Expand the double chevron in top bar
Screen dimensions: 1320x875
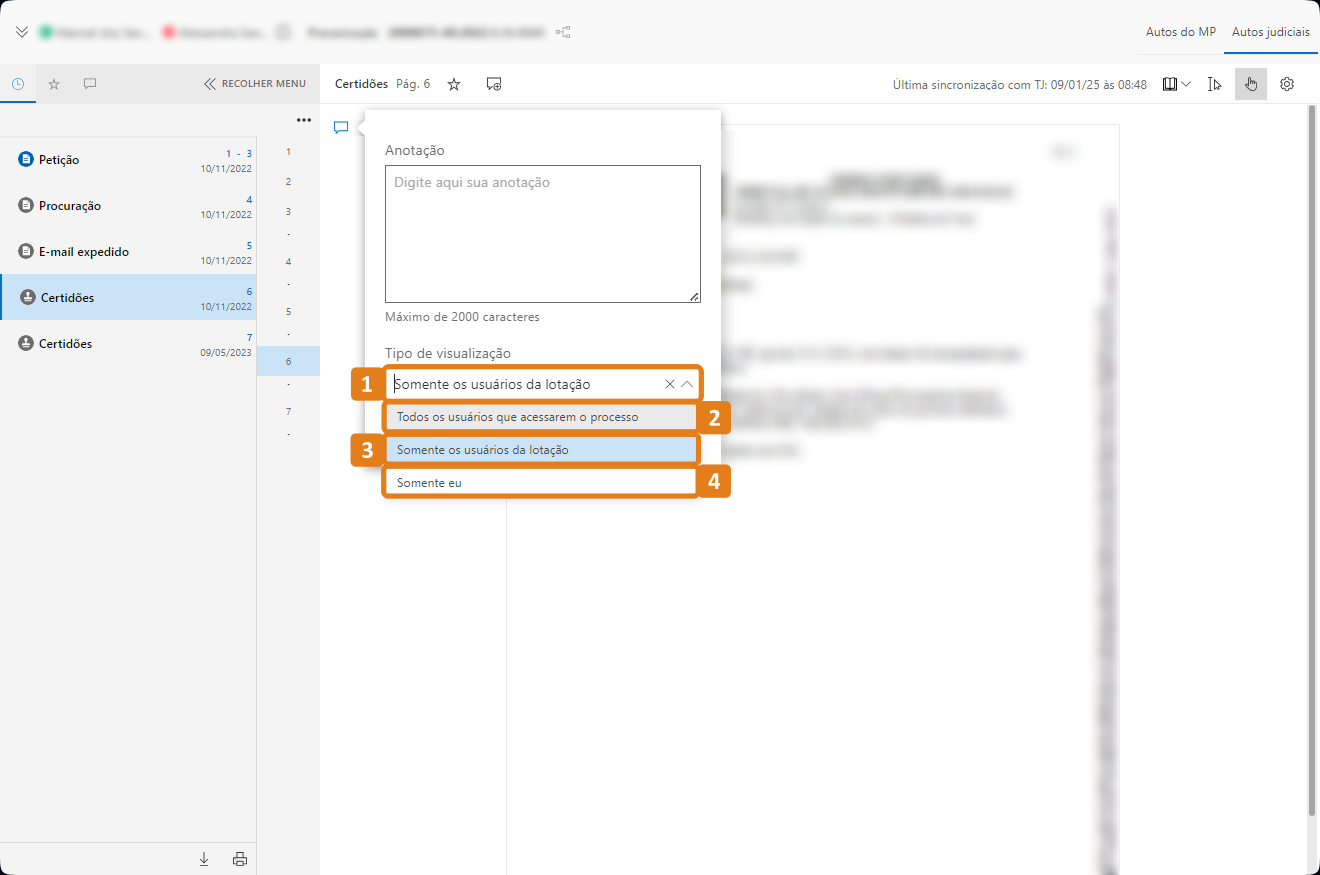click(x=22, y=32)
